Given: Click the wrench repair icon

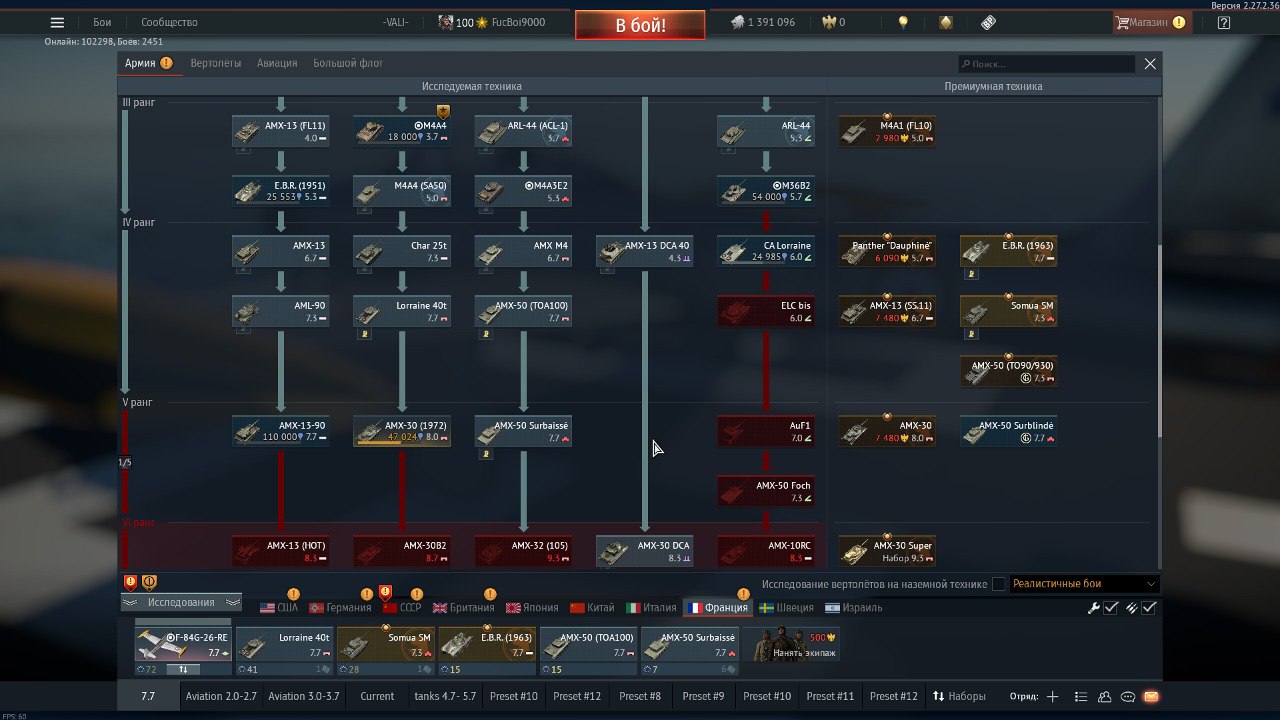Looking at the screenshot, I should click(x=1094, y=607).
